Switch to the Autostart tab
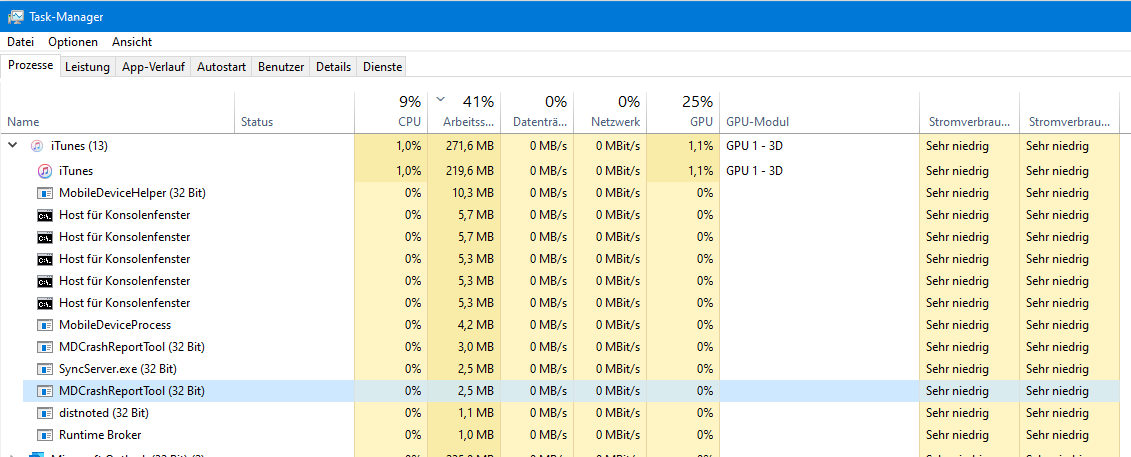Viewport: 1131px width, 457px height. pos(221,67)
